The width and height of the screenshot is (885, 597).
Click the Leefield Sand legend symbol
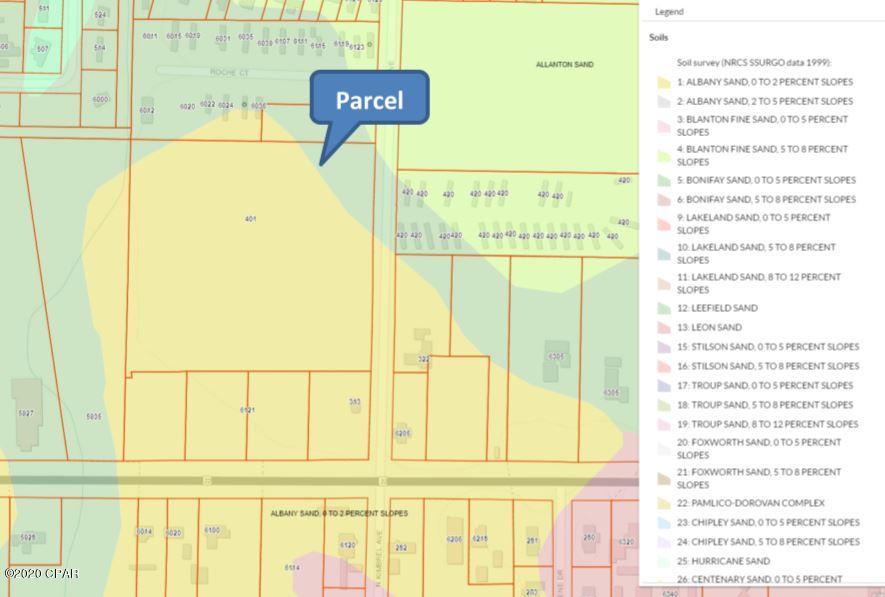tap(663, 308)
